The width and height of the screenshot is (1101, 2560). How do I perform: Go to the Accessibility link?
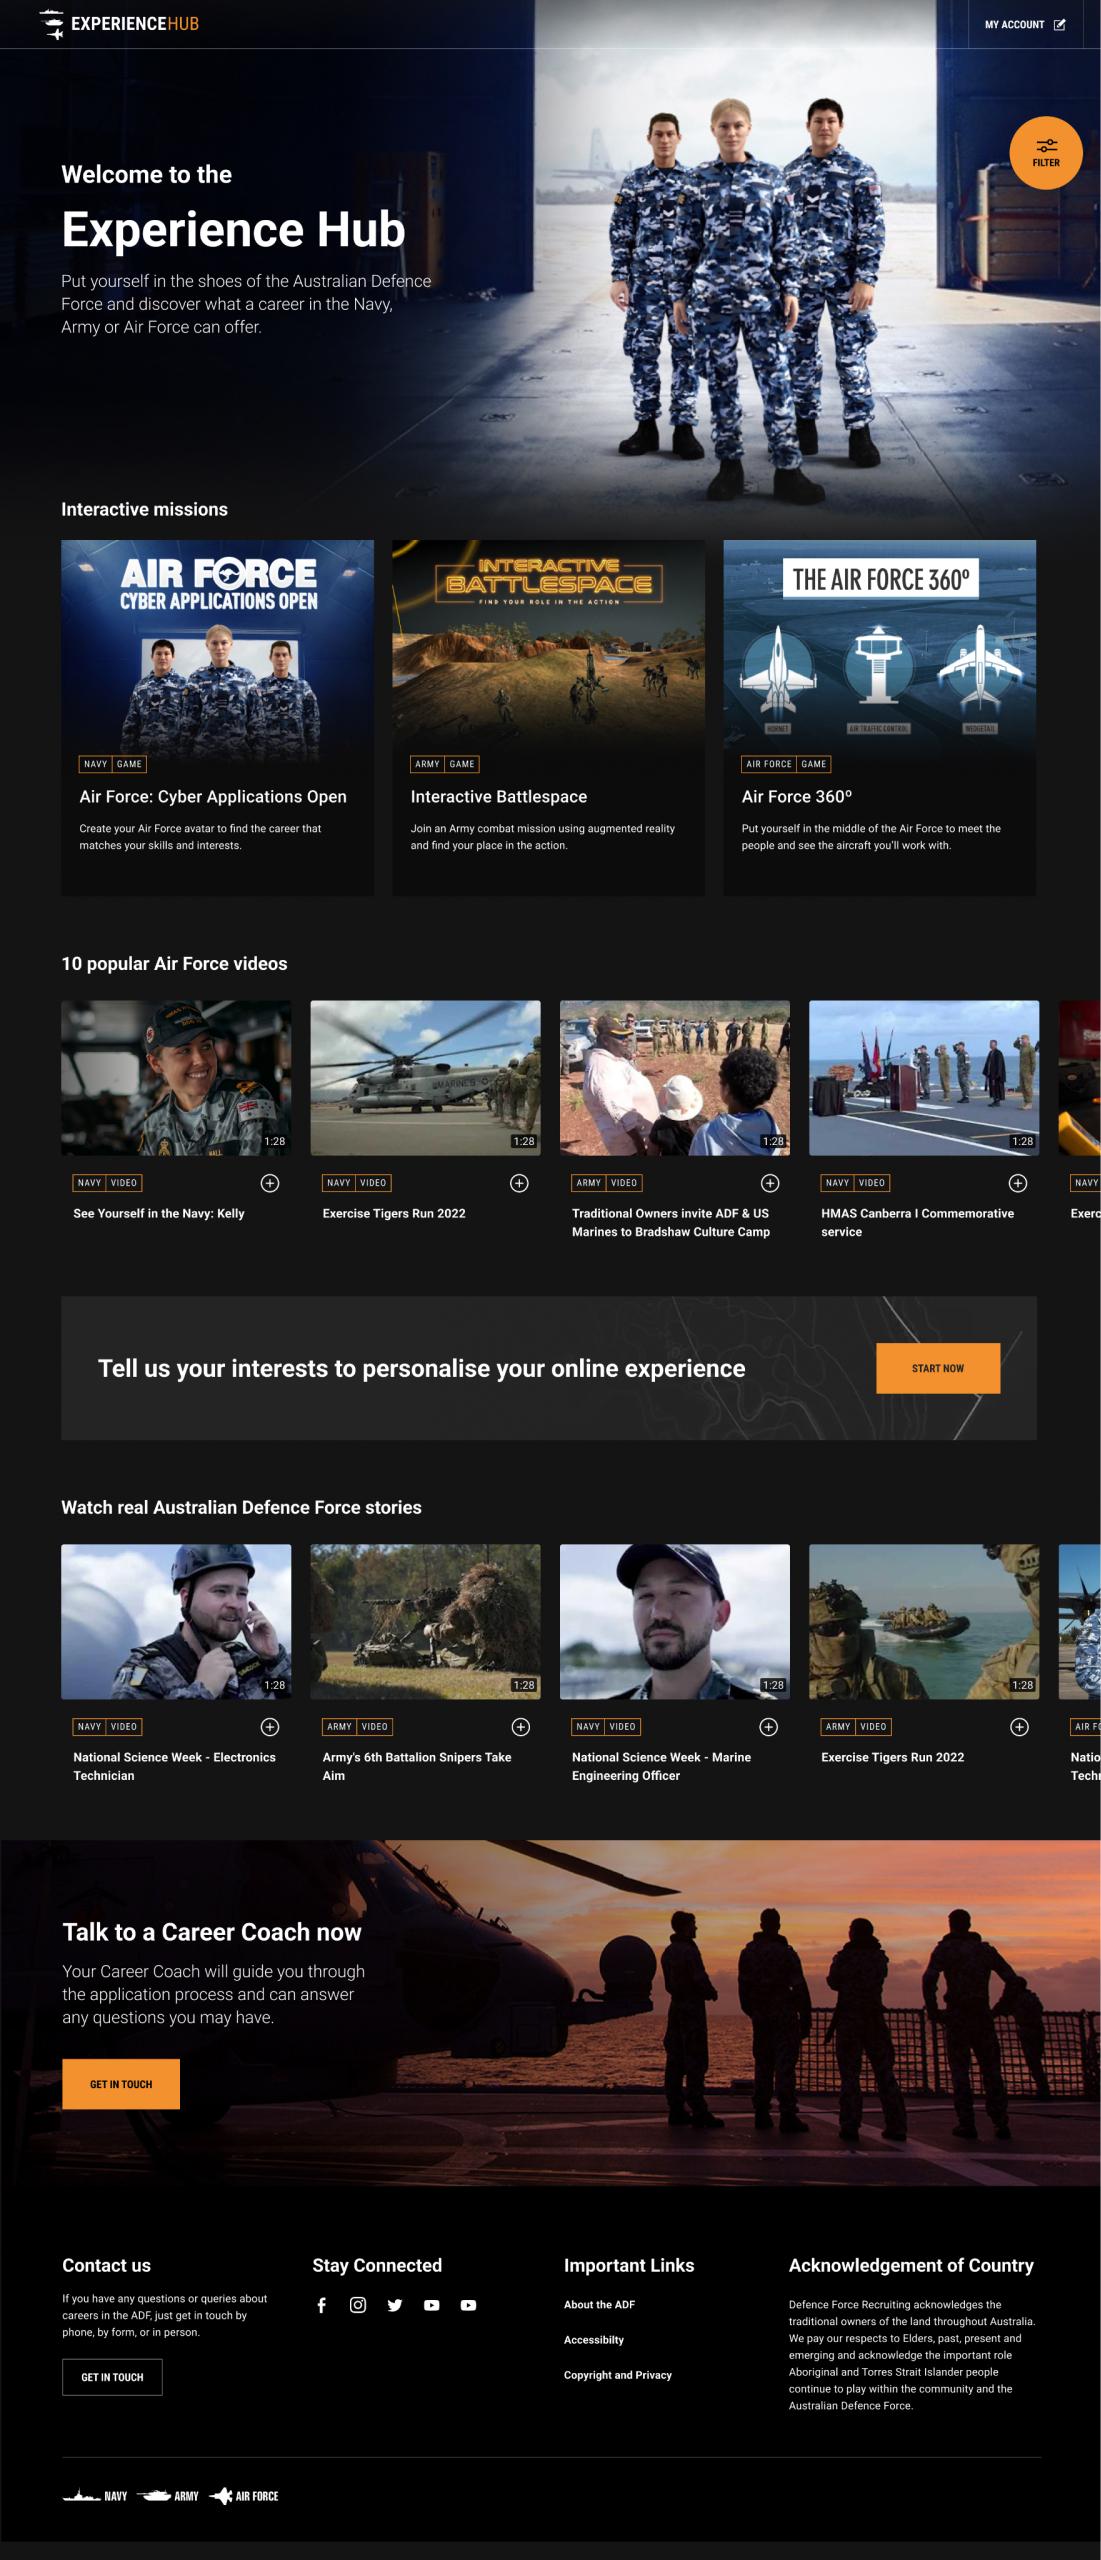[593, 2340]
